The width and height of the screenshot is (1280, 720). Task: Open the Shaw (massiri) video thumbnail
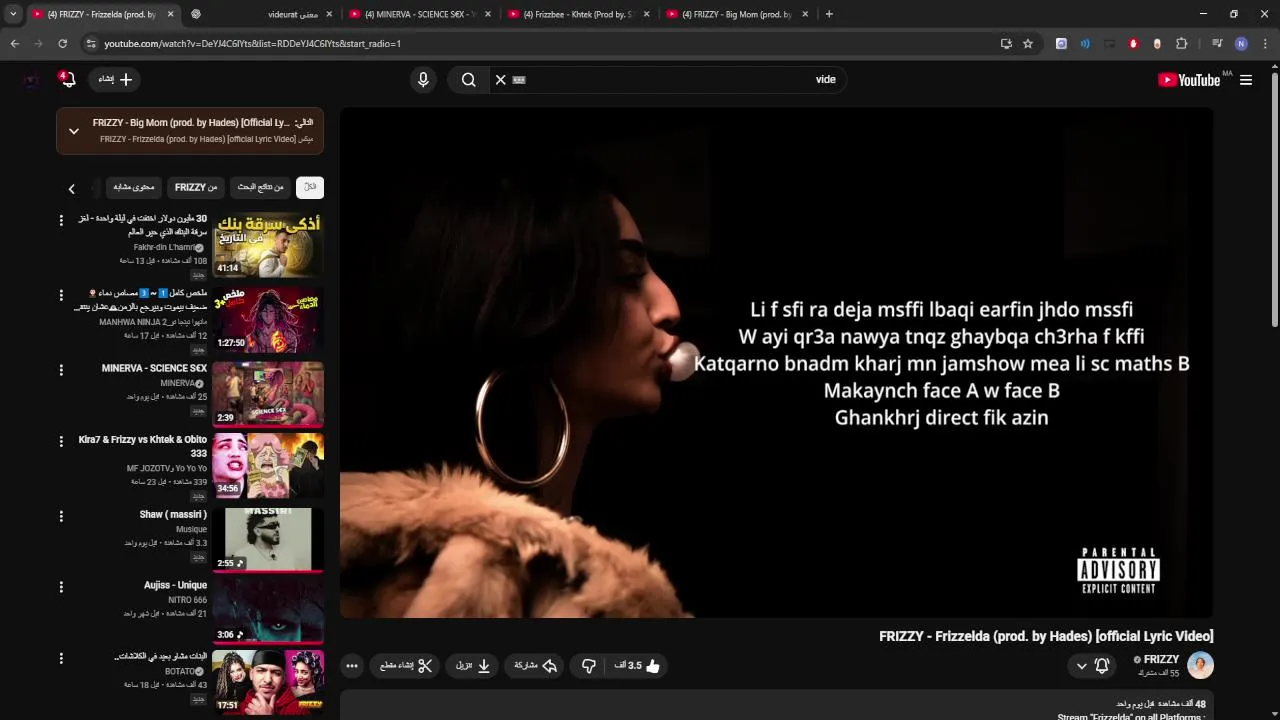268,539
